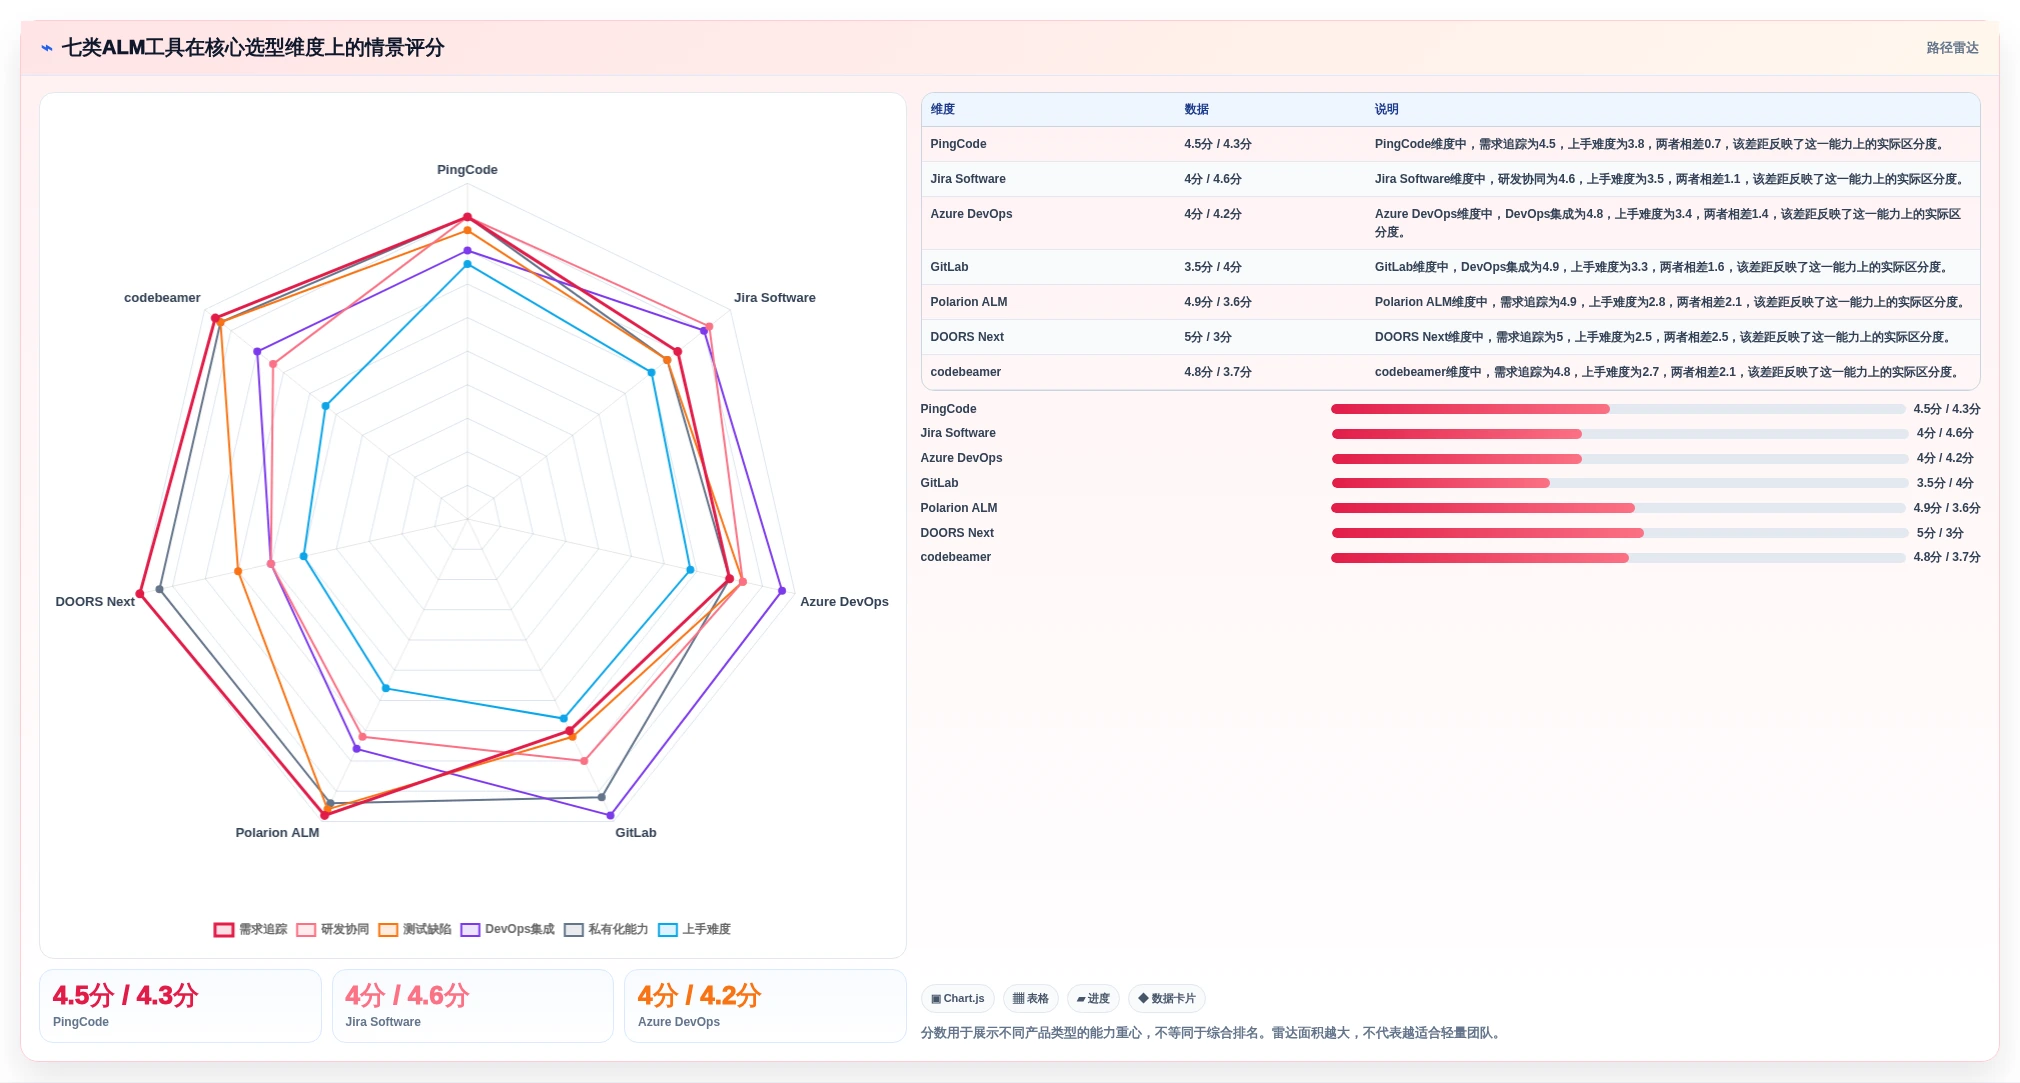Click the GitLab axis label on the radar
The width and height of the screenshot is (2020, 1083).
636,833
